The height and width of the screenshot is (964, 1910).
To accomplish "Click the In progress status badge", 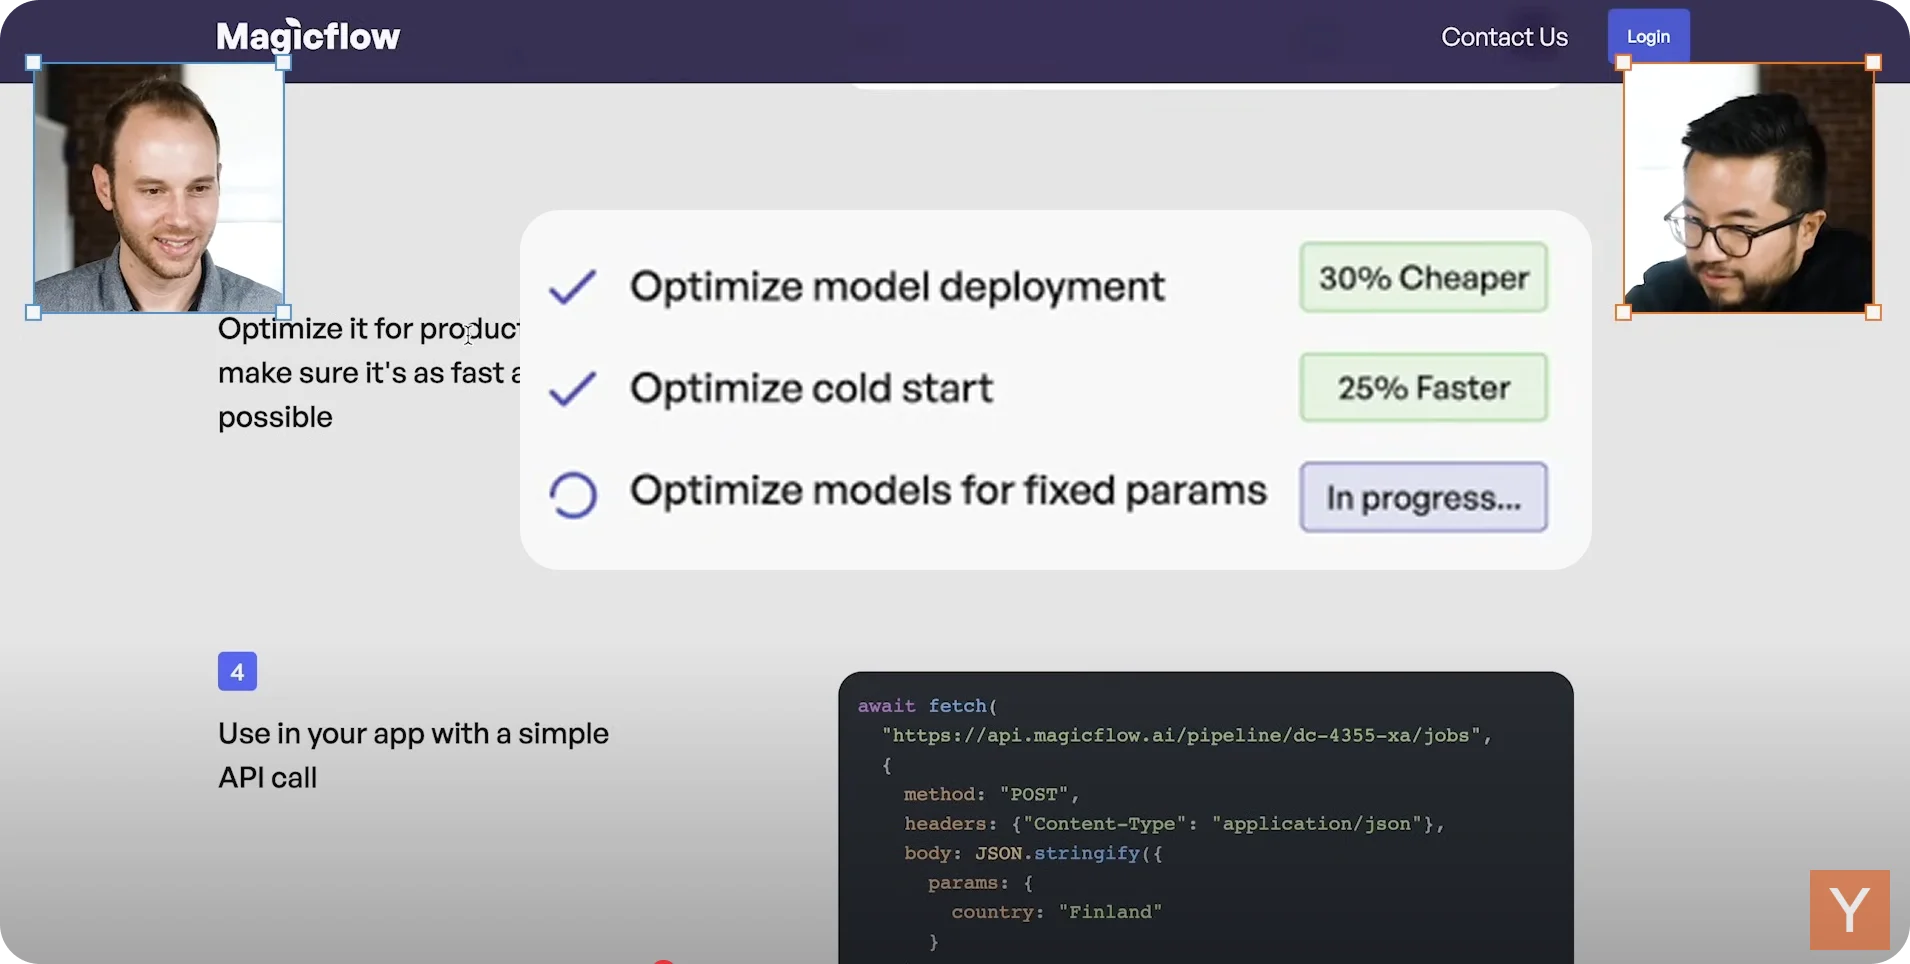I will click(1423, 496).
